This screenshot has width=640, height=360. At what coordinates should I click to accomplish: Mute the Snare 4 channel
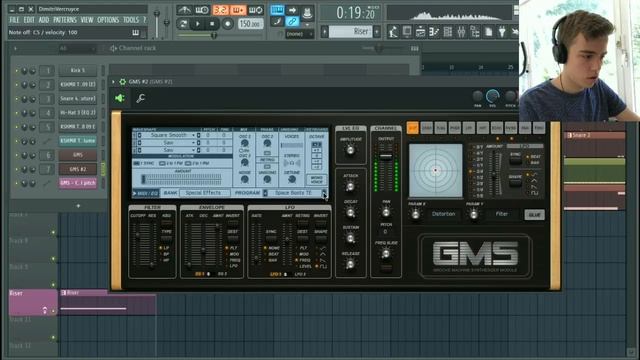click(17, 99)
